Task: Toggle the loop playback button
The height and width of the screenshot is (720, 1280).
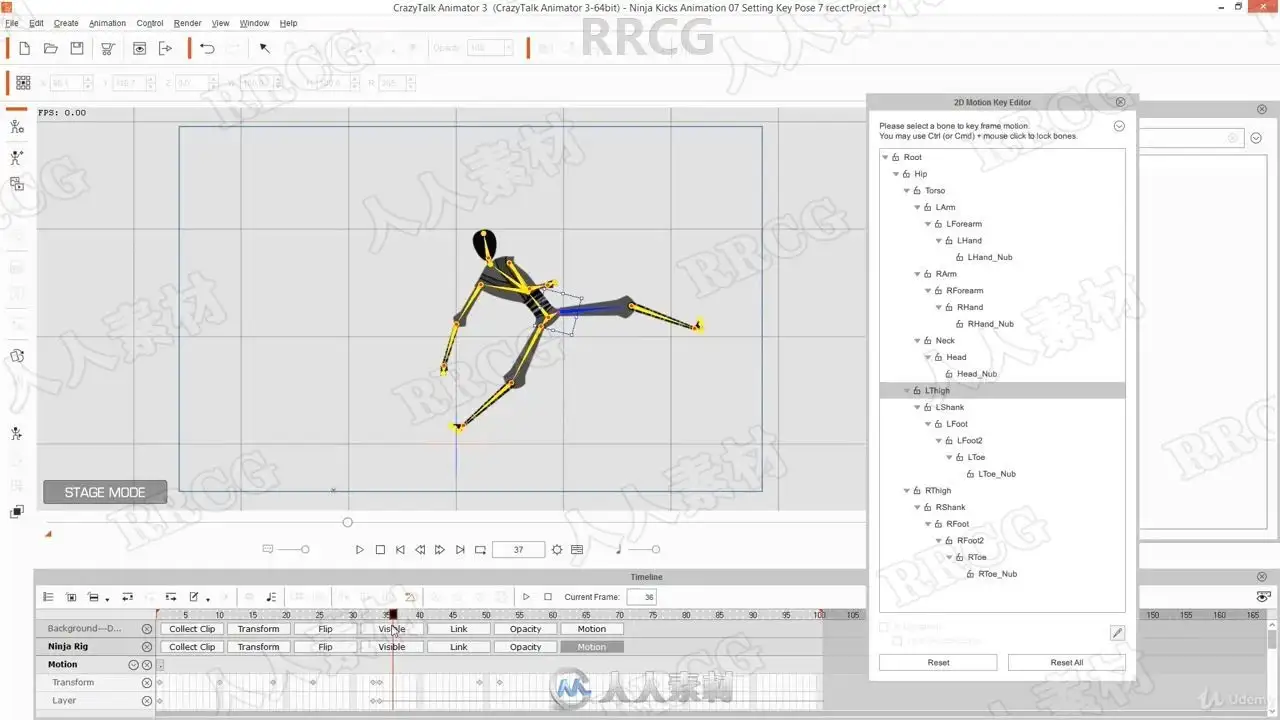Action: click(x=480, y=550)
